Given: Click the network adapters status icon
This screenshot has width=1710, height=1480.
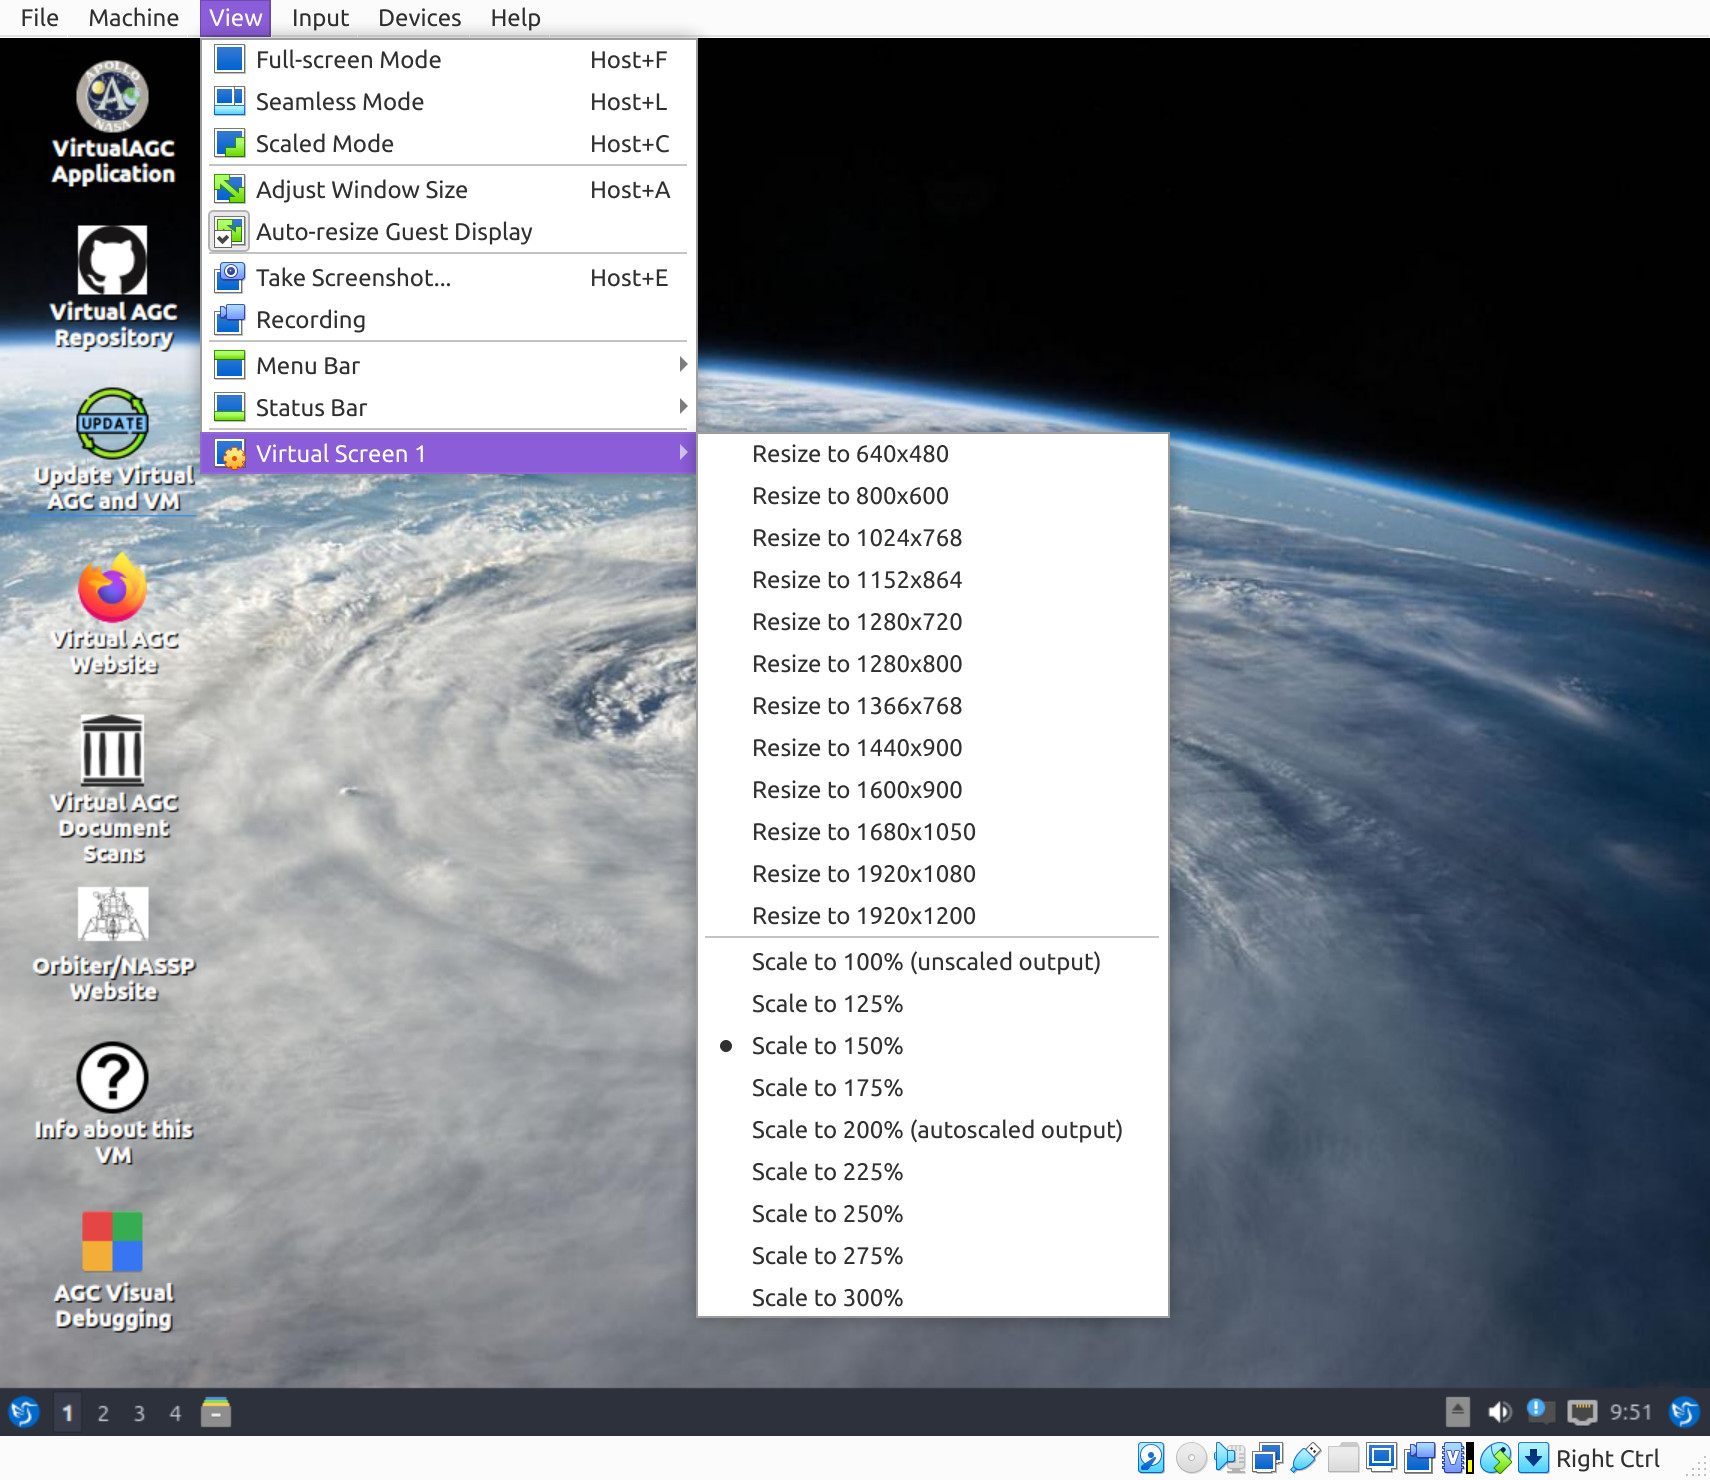Looking at the screenshot, I should tap(1267, 1458).
